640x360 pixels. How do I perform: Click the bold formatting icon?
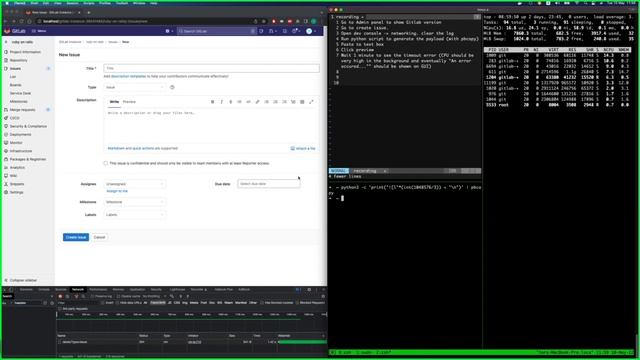(x=213, y=102)
